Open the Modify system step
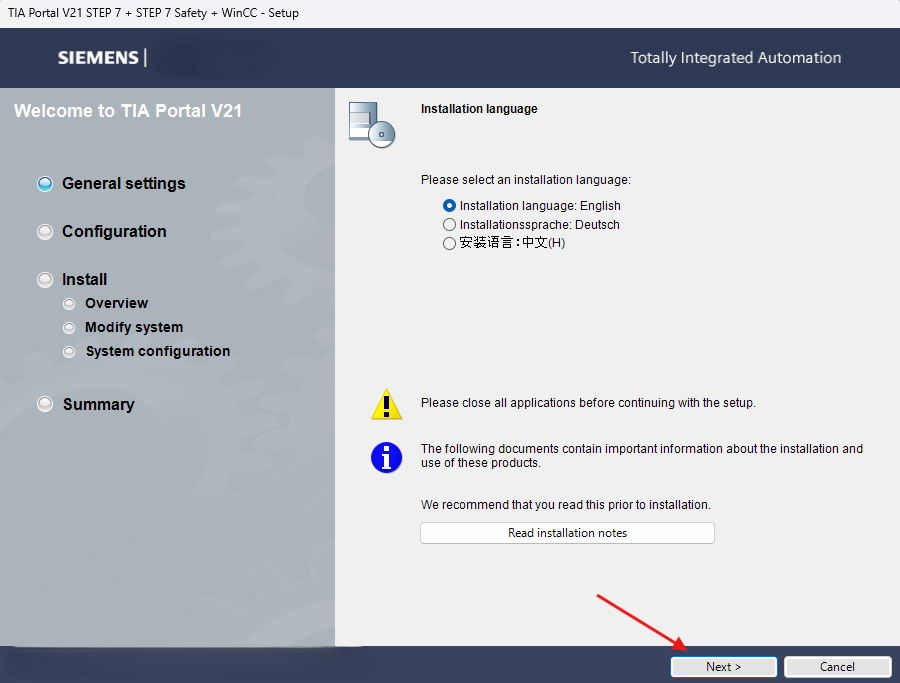 134,328
